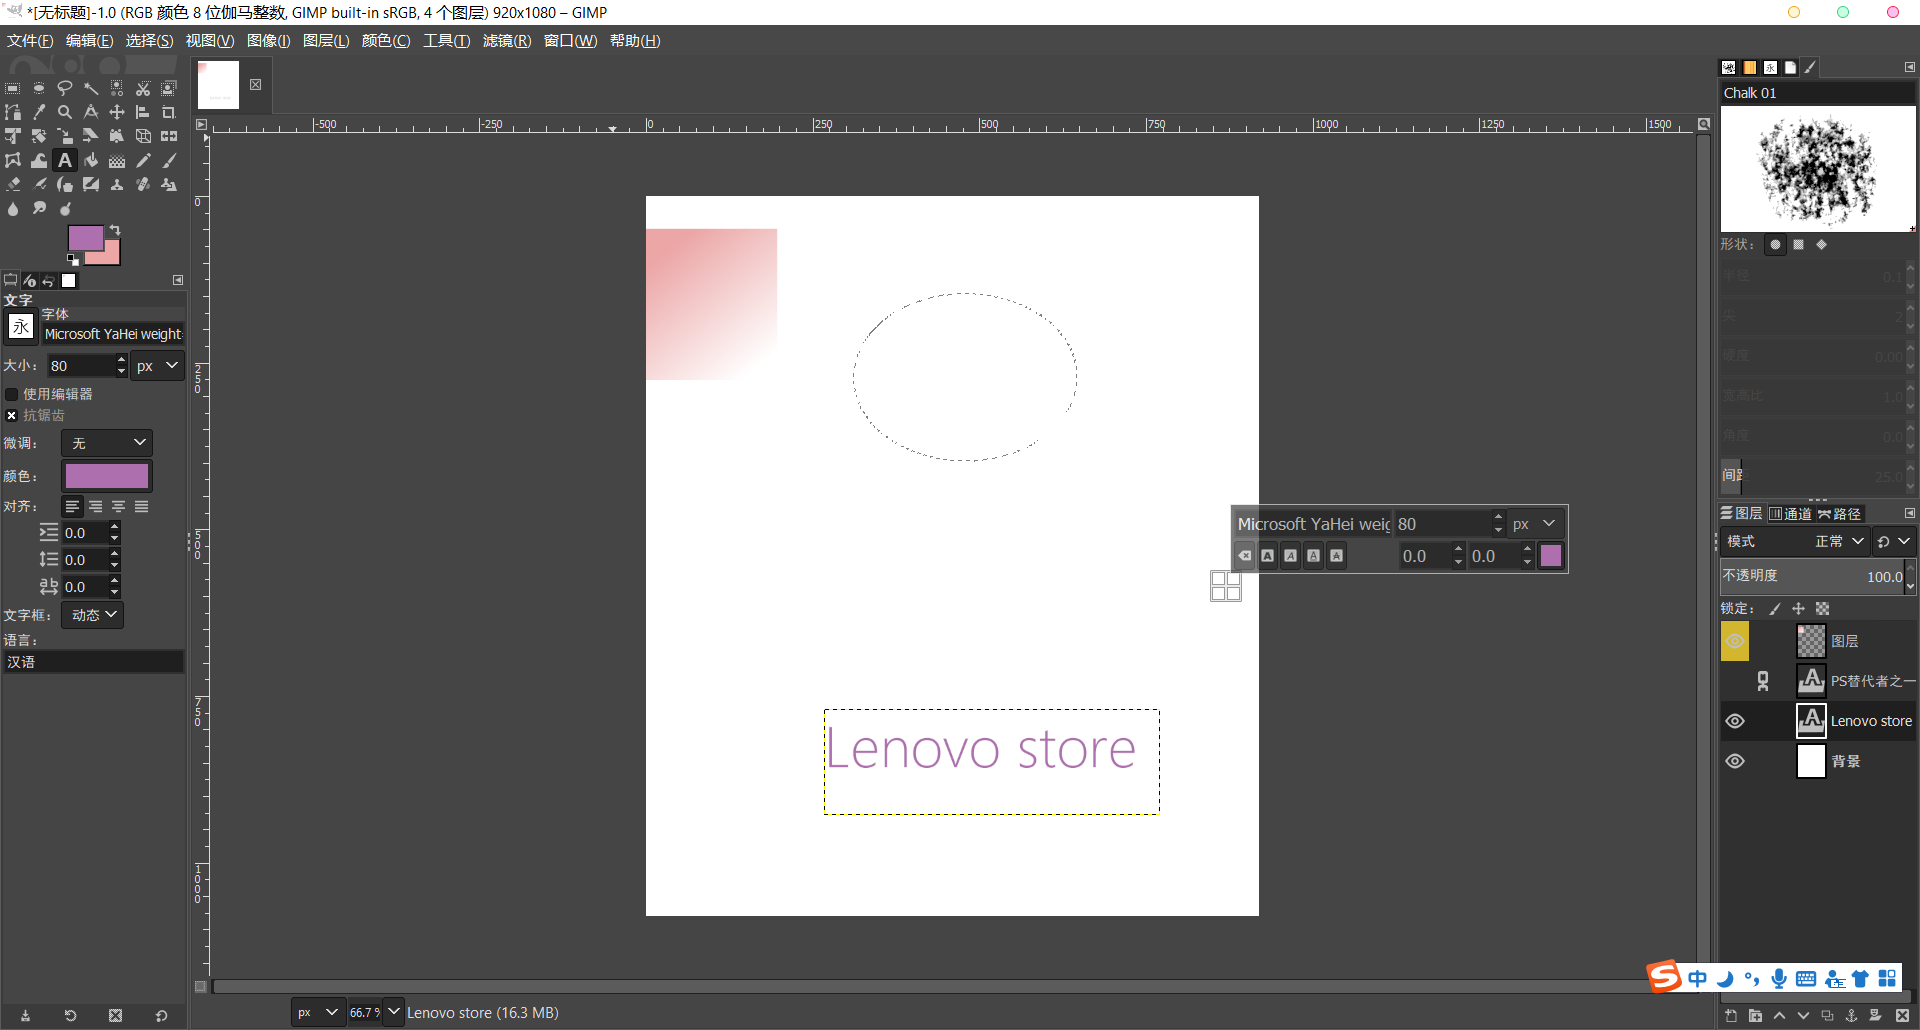
Task: Select the Crop tool
Action: tap(169, 112)
